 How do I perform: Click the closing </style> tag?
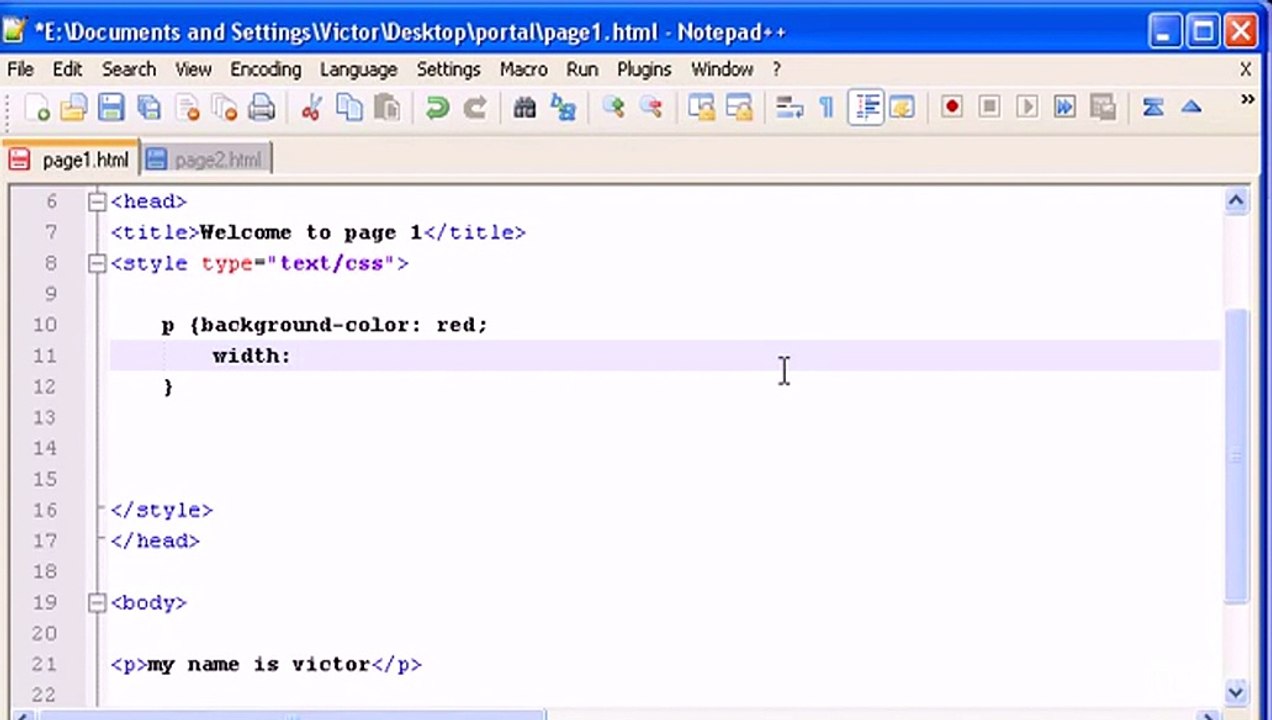[162, 510]
